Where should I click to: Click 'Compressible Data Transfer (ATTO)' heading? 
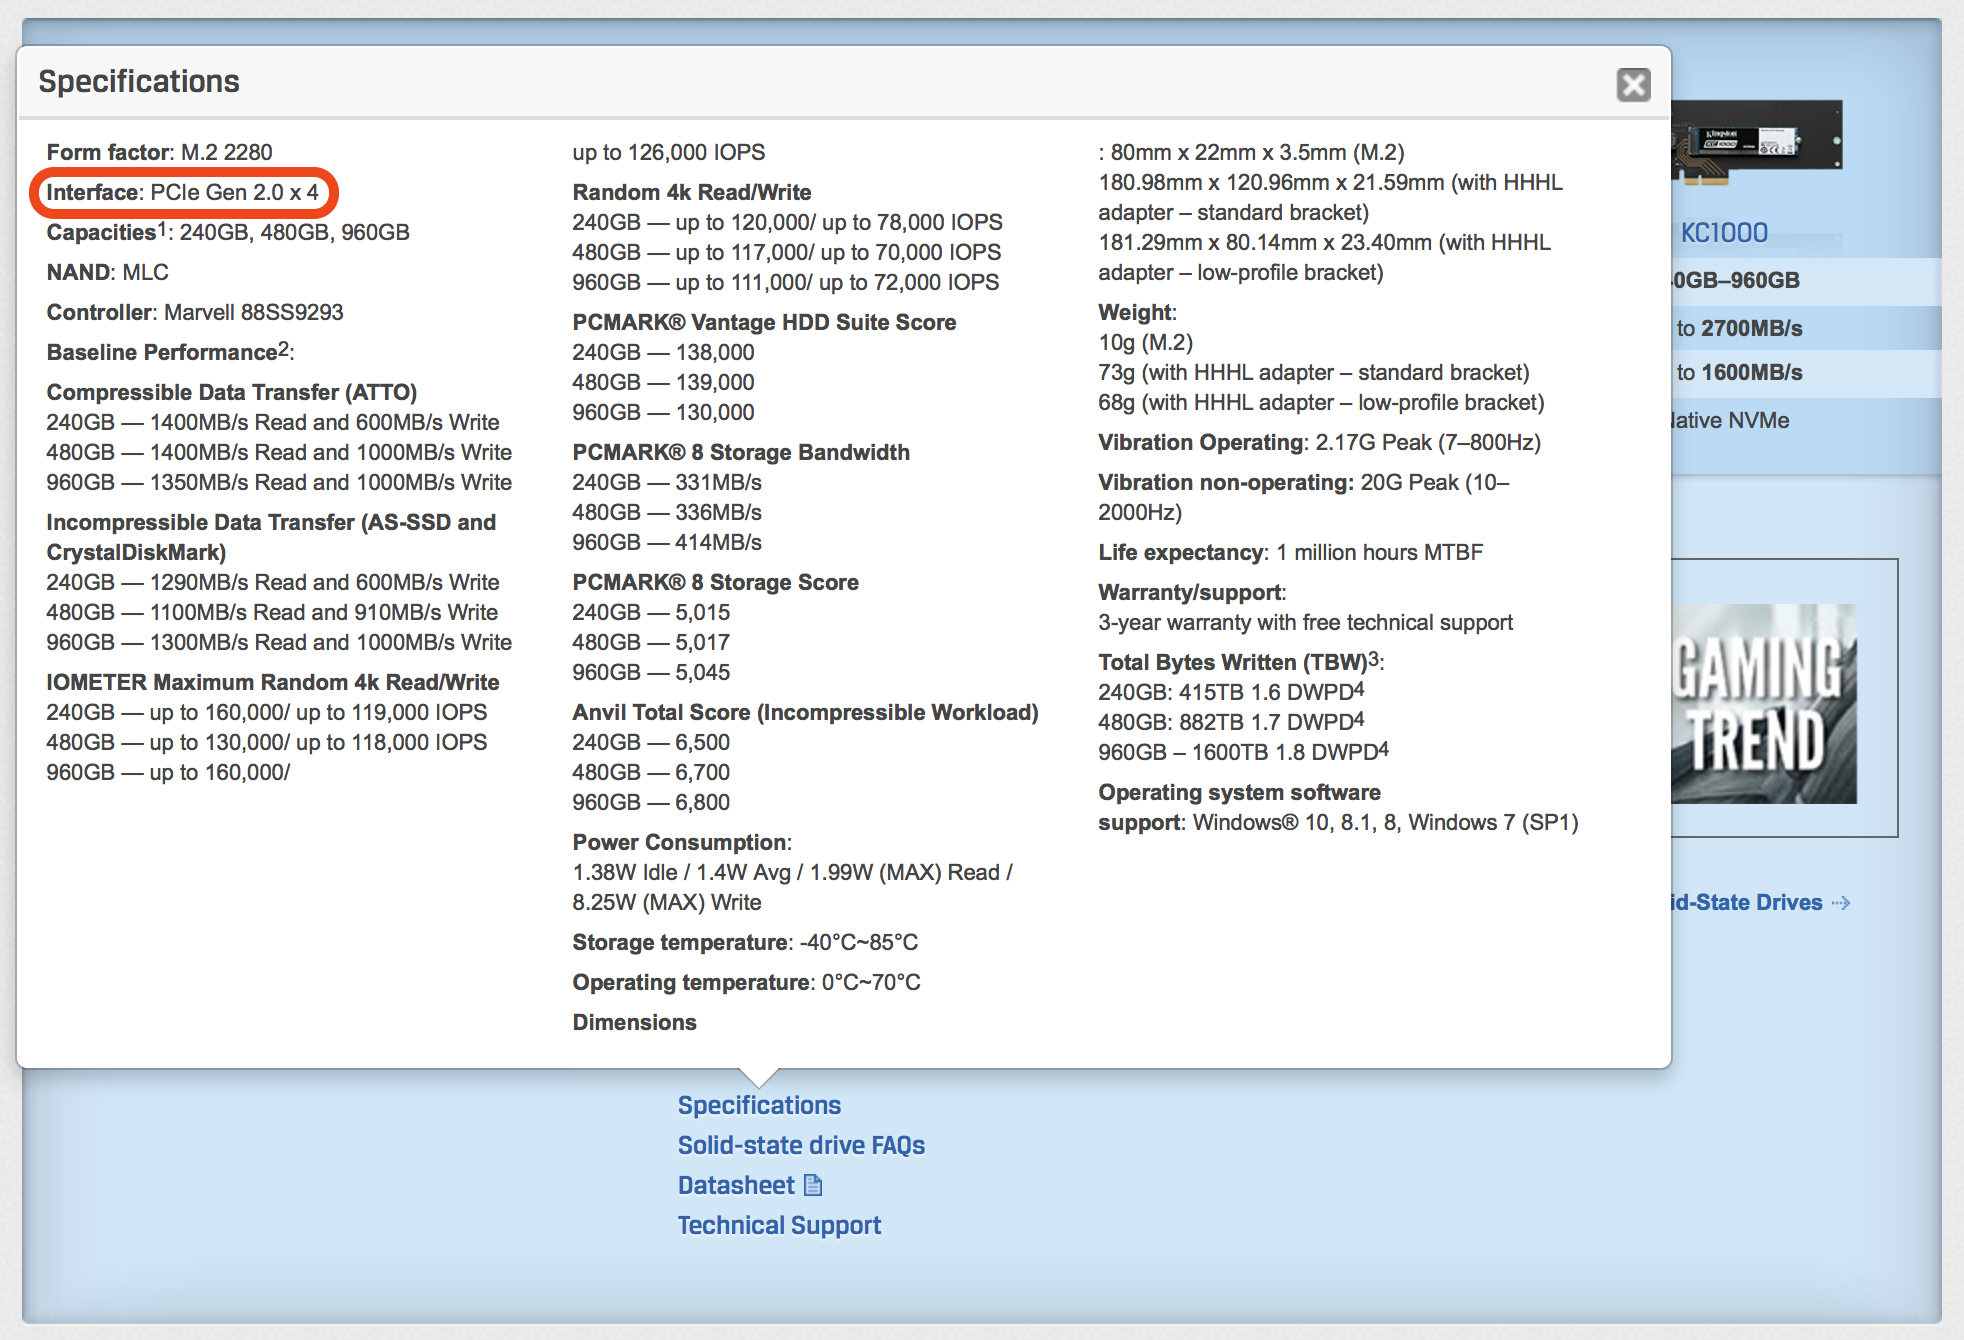[232, 392]
